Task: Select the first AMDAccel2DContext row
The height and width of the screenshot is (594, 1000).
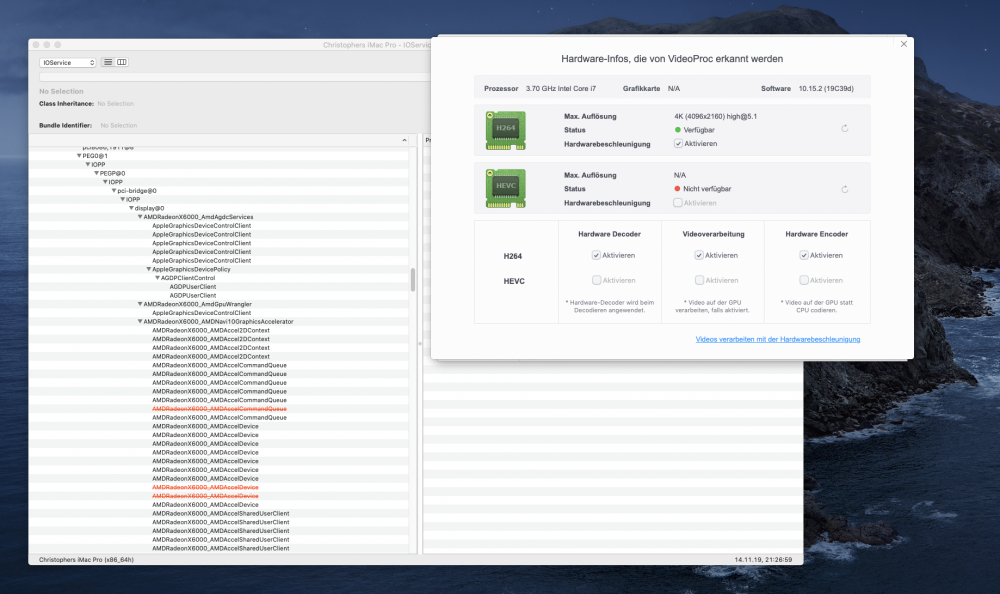Action: (x=210, y=330)
